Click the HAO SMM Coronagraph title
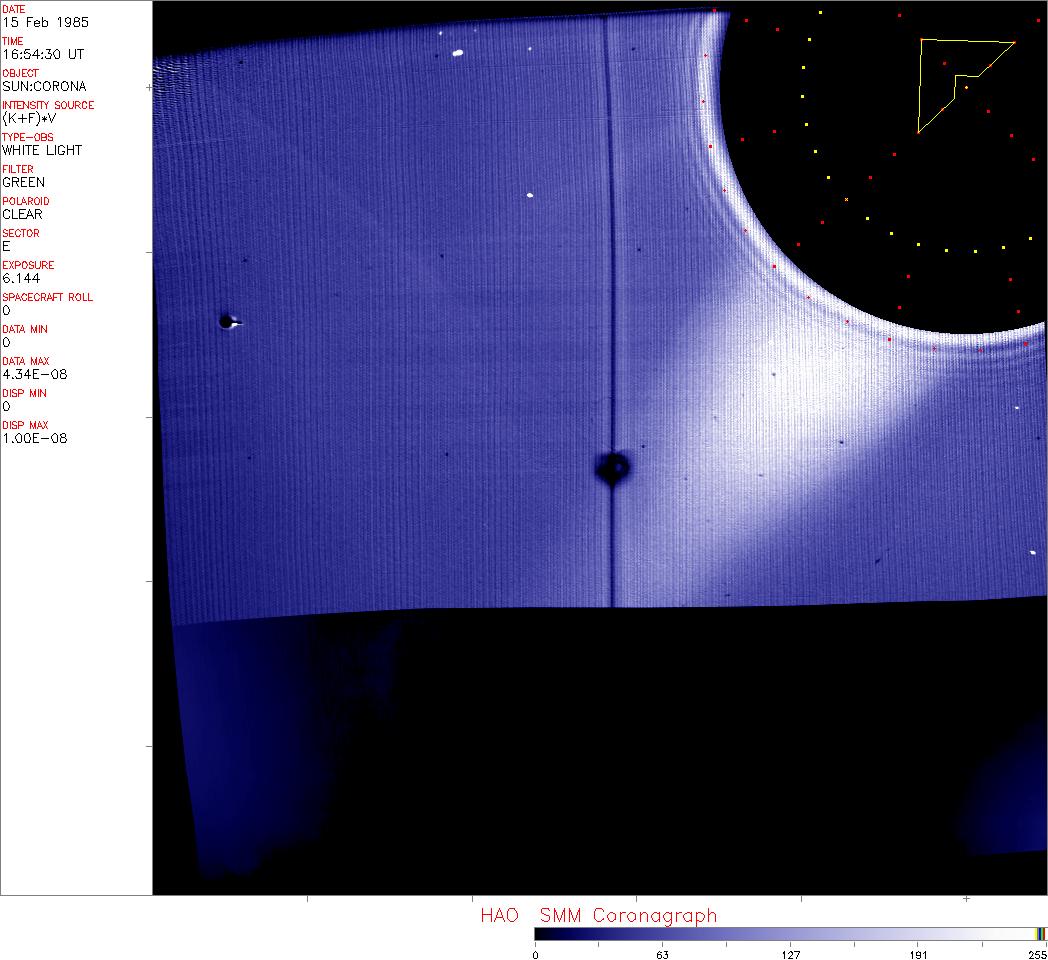 598,915
